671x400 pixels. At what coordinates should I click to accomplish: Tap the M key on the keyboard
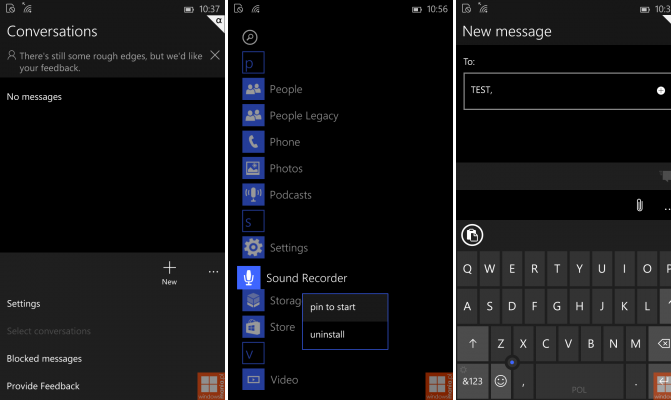pyautogui.click(x=635, y=344)
